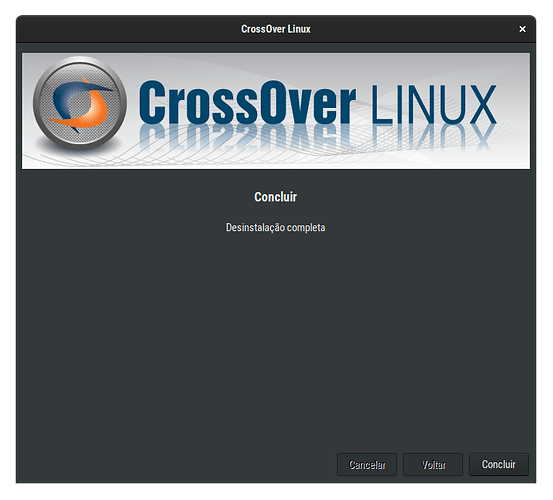The width and height of the screenshot is (553, 500).
Task: Click the thin LINUX word in banner
Action: coord(433,104)
